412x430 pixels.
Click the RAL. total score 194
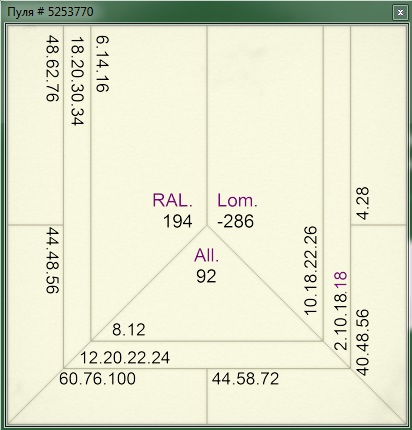coord(178,221)
